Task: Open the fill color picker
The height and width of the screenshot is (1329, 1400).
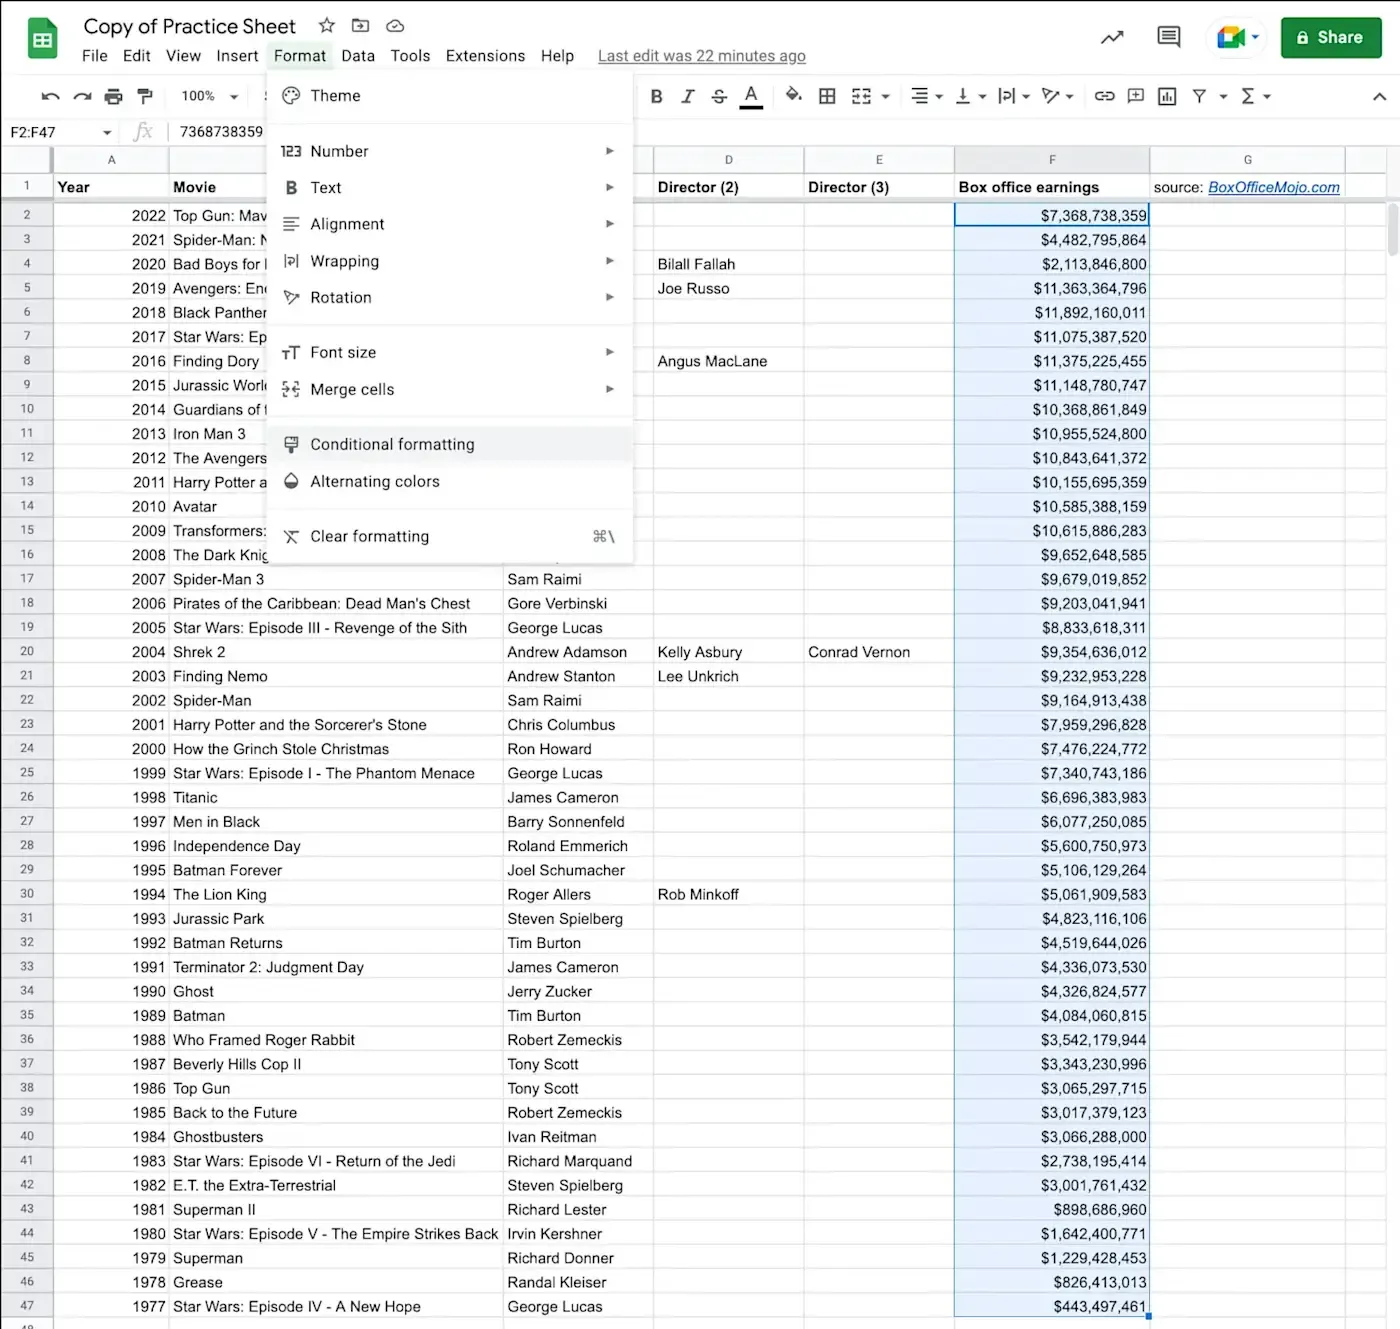Action: coord(793,96)
